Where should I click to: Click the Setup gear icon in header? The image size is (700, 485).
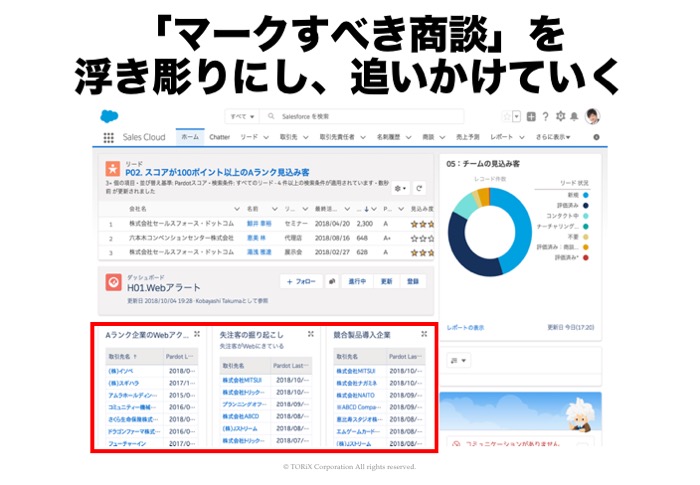click(559, 116)
